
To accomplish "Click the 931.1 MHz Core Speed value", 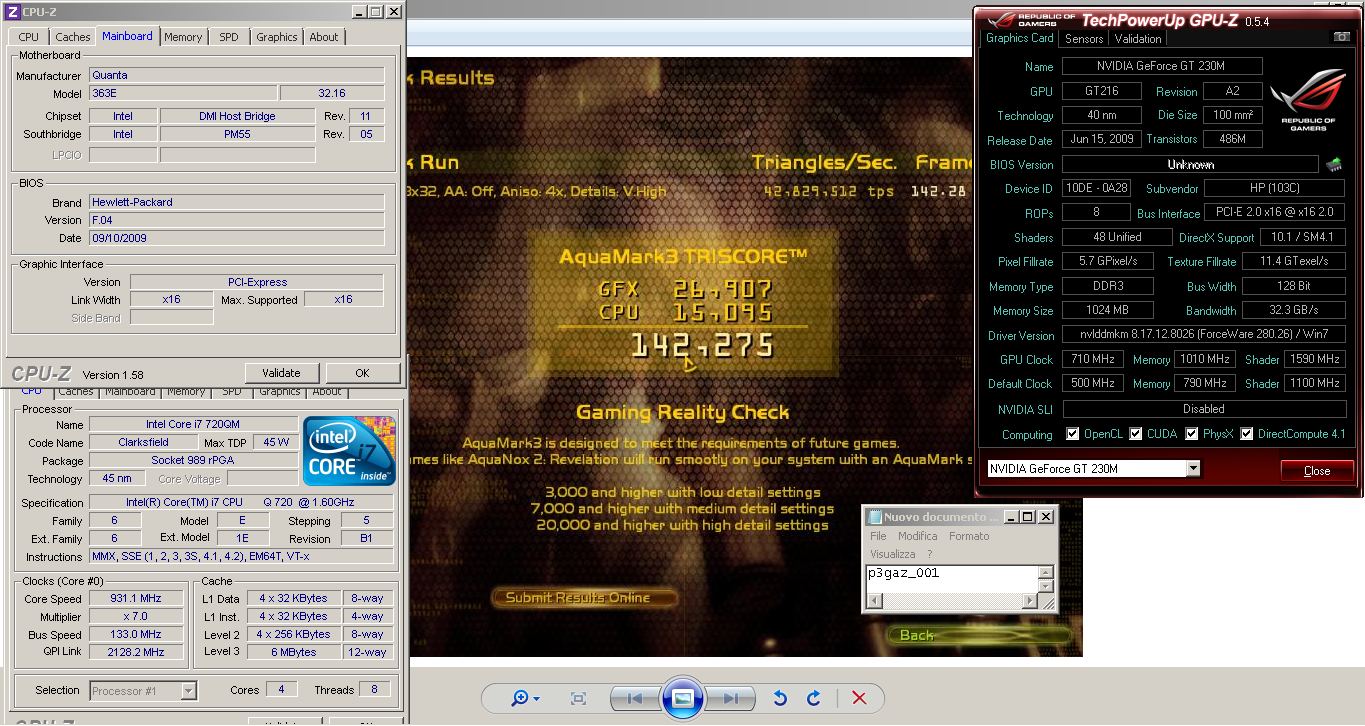I will (137, 598).
